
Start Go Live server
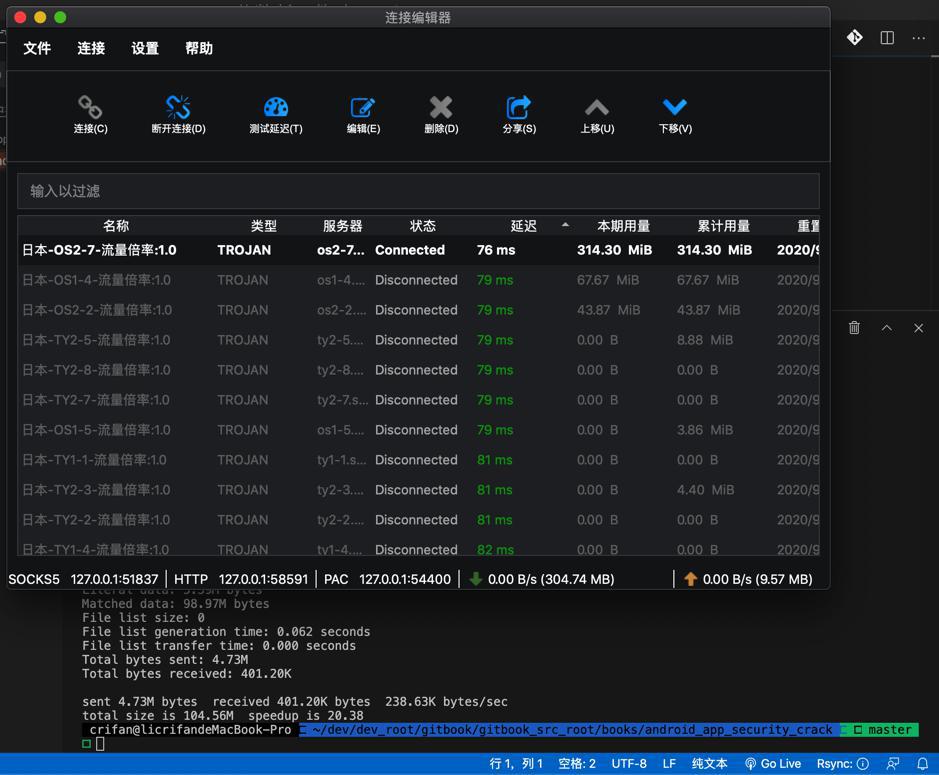click(773, 764)
